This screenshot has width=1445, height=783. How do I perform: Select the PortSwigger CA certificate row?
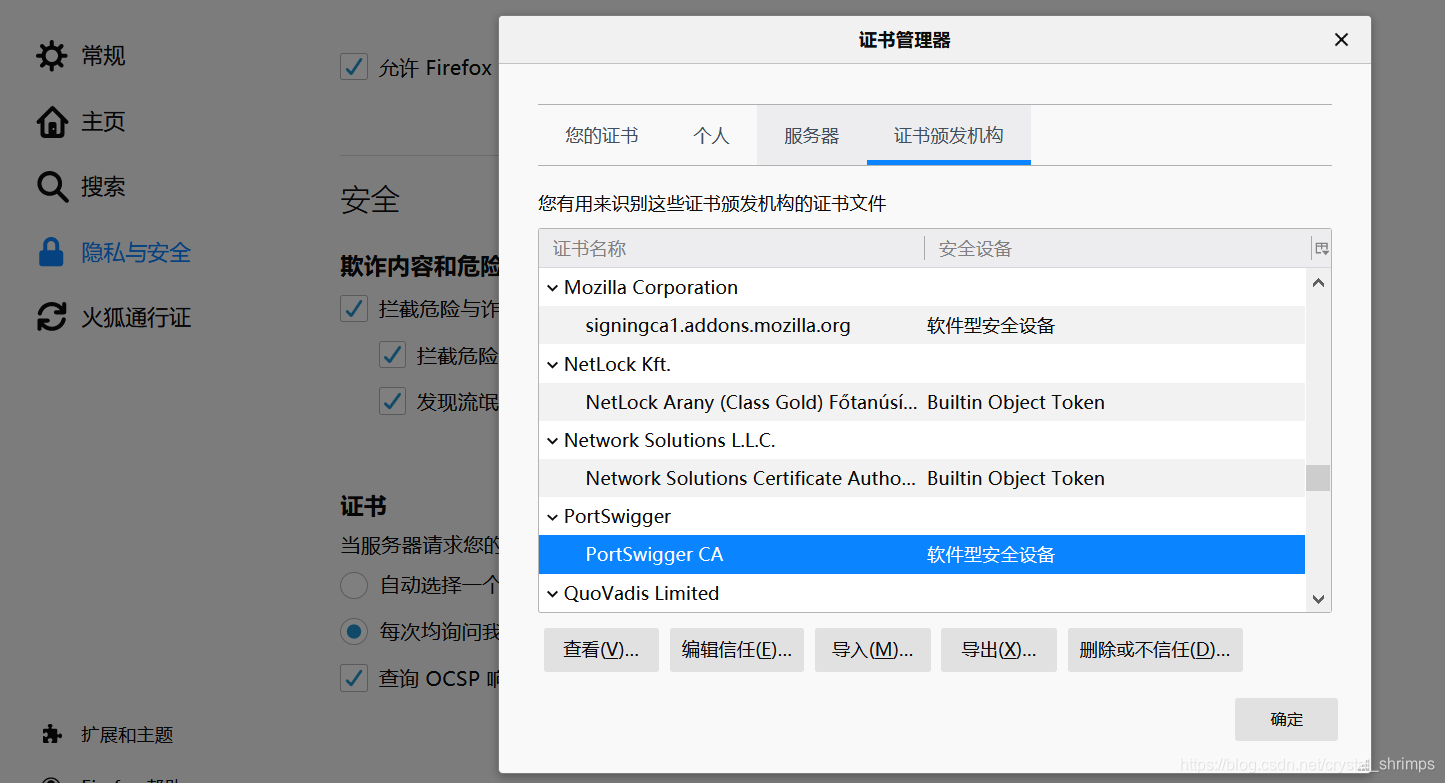922,555
